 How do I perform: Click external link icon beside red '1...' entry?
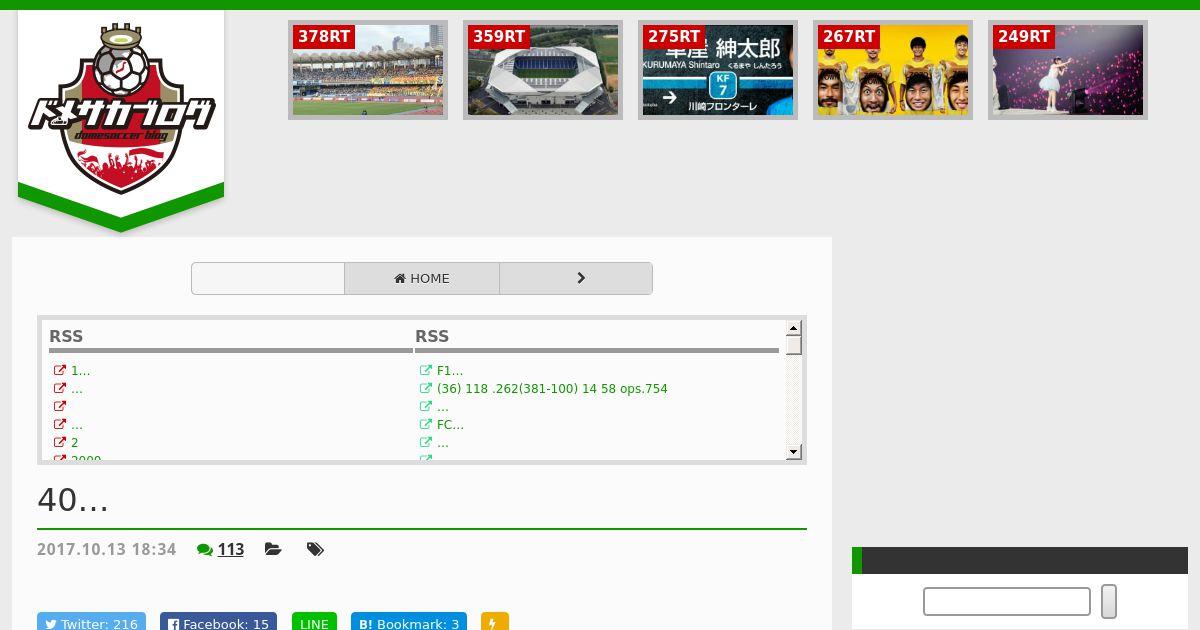[60, 370]
